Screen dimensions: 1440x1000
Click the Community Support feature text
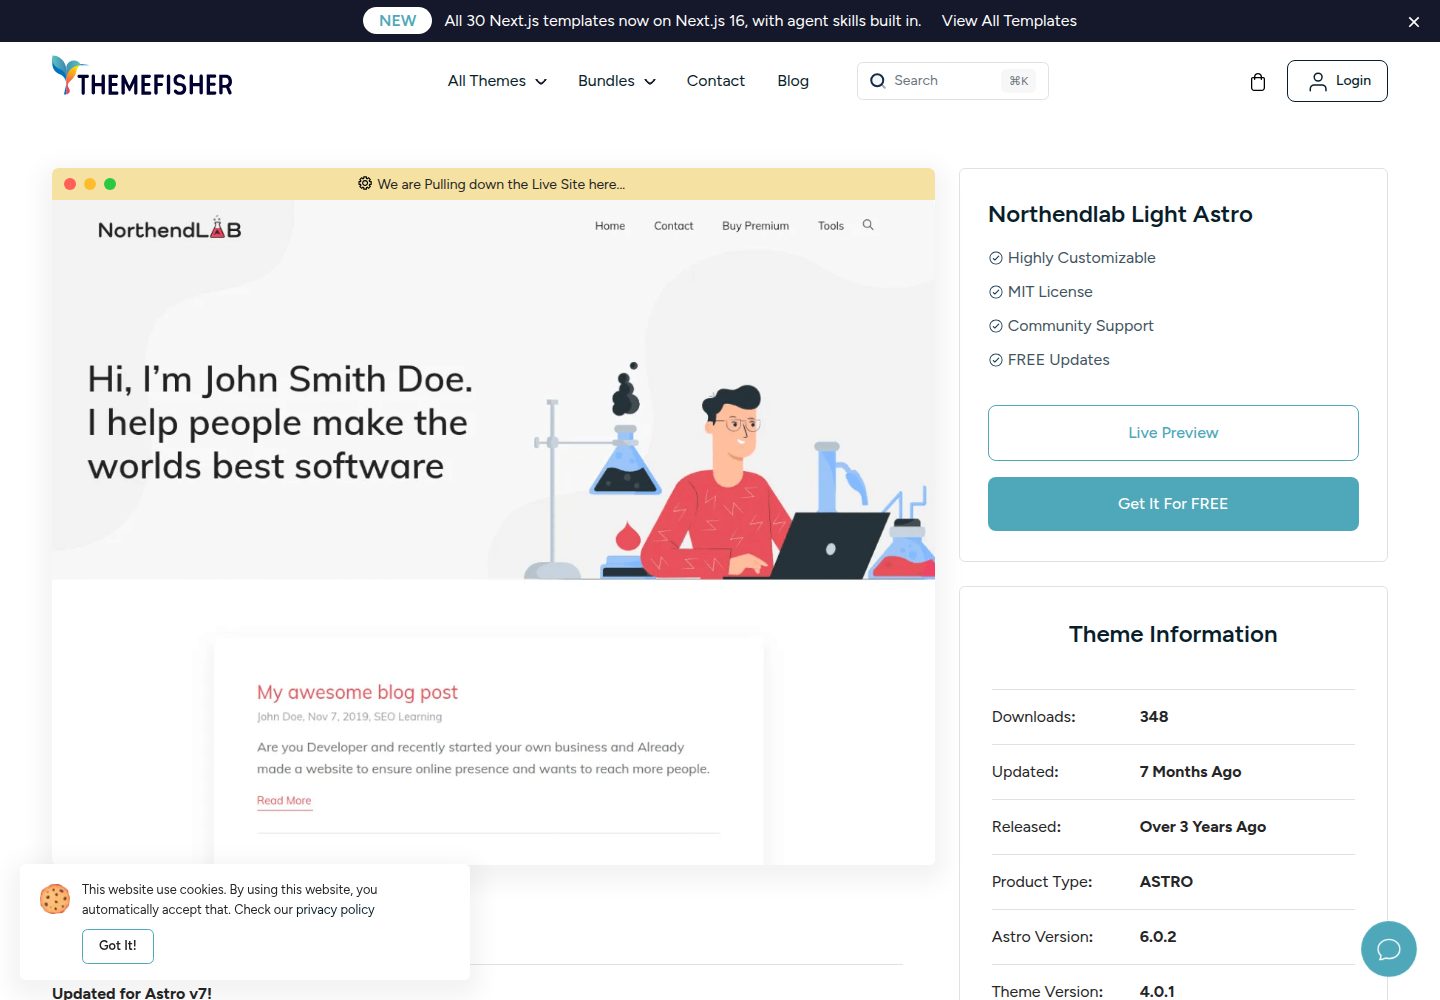(1080, 326)
